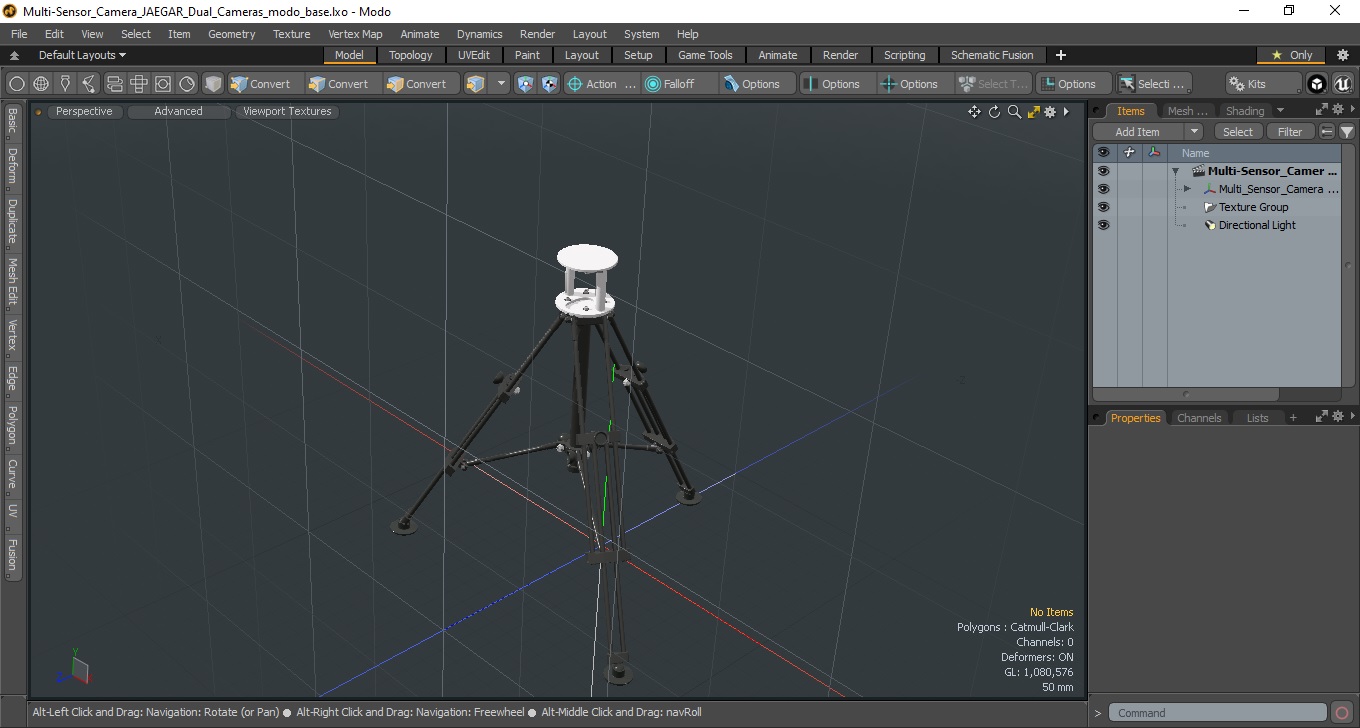1360x728 pixels.
Task: Open the Kits button
Action: (1264, 84)
